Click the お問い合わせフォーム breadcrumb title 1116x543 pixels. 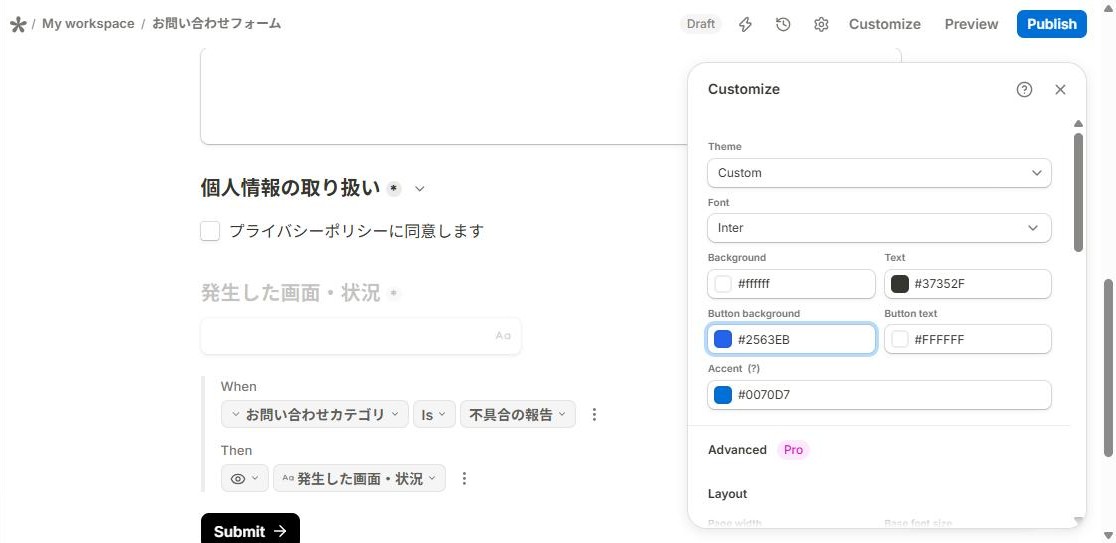216,23
